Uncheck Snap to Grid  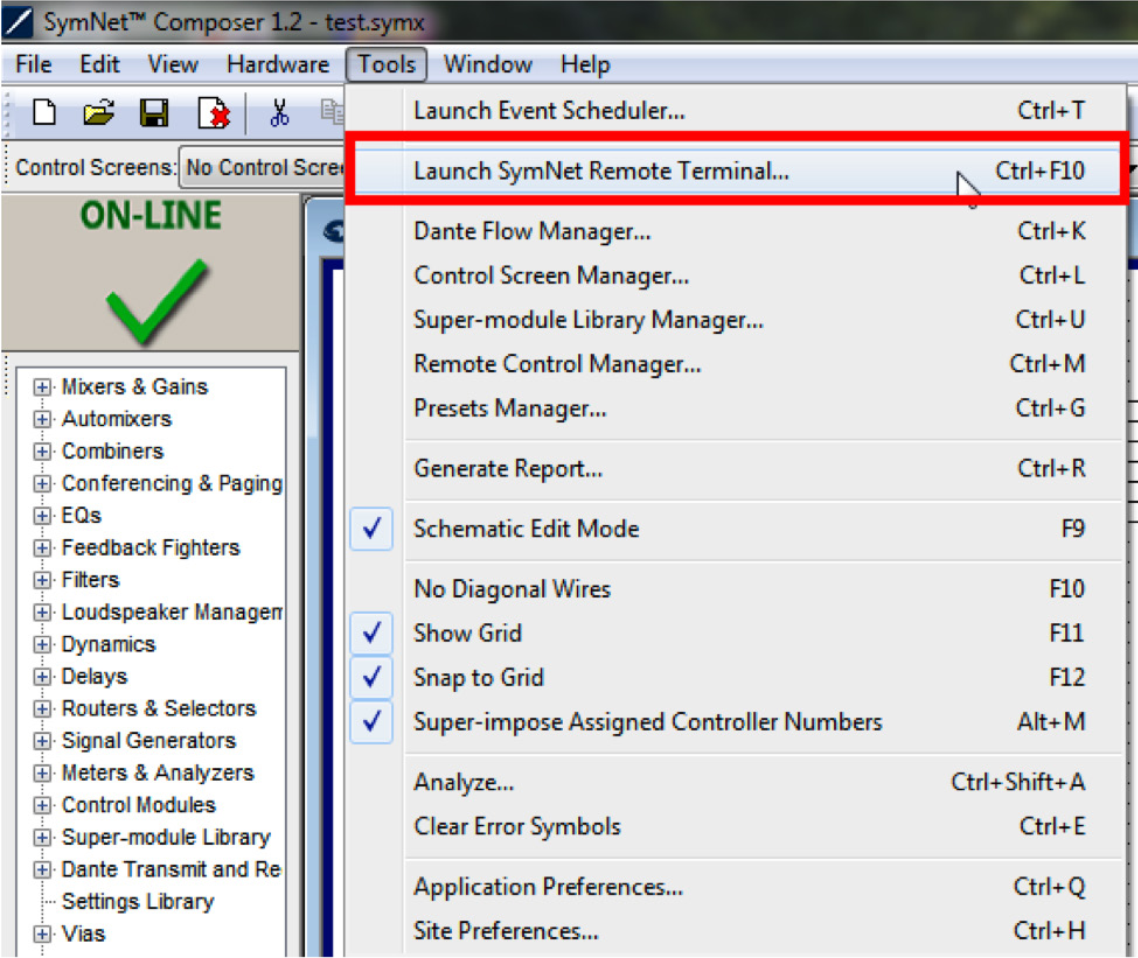click(x=371, y=677)
